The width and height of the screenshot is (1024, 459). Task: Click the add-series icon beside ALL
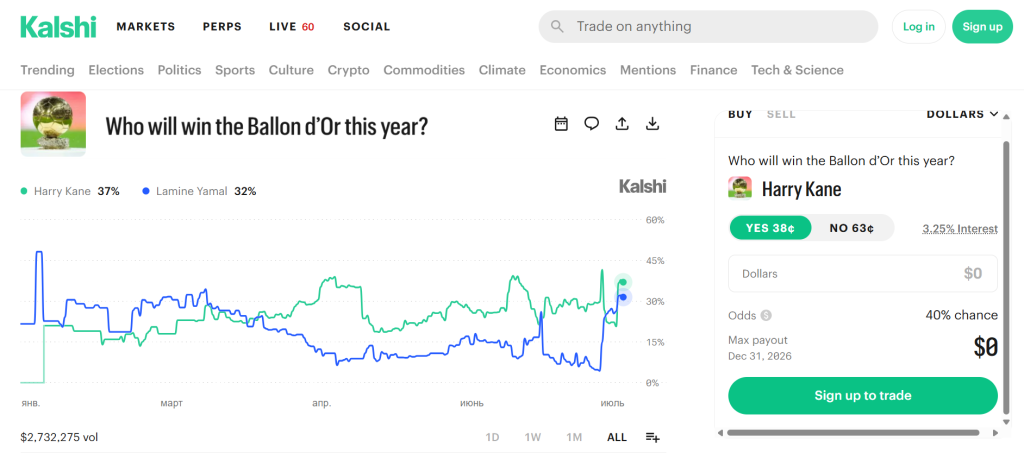coord(652,437)
